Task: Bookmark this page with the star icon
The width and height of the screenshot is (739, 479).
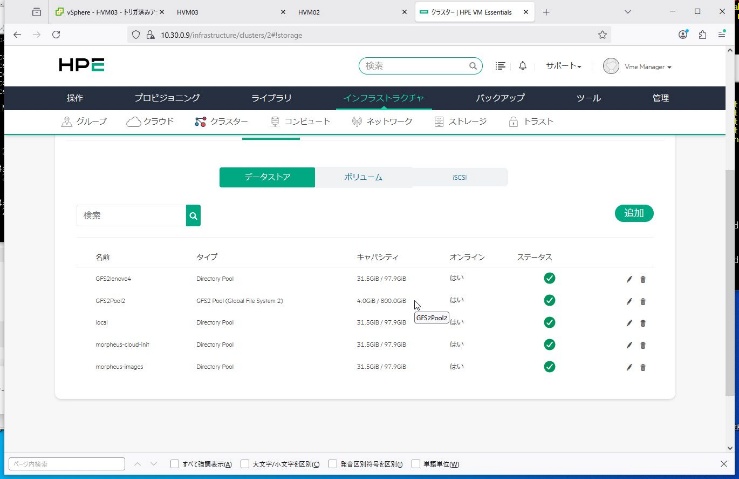Action: pos(603,34)
